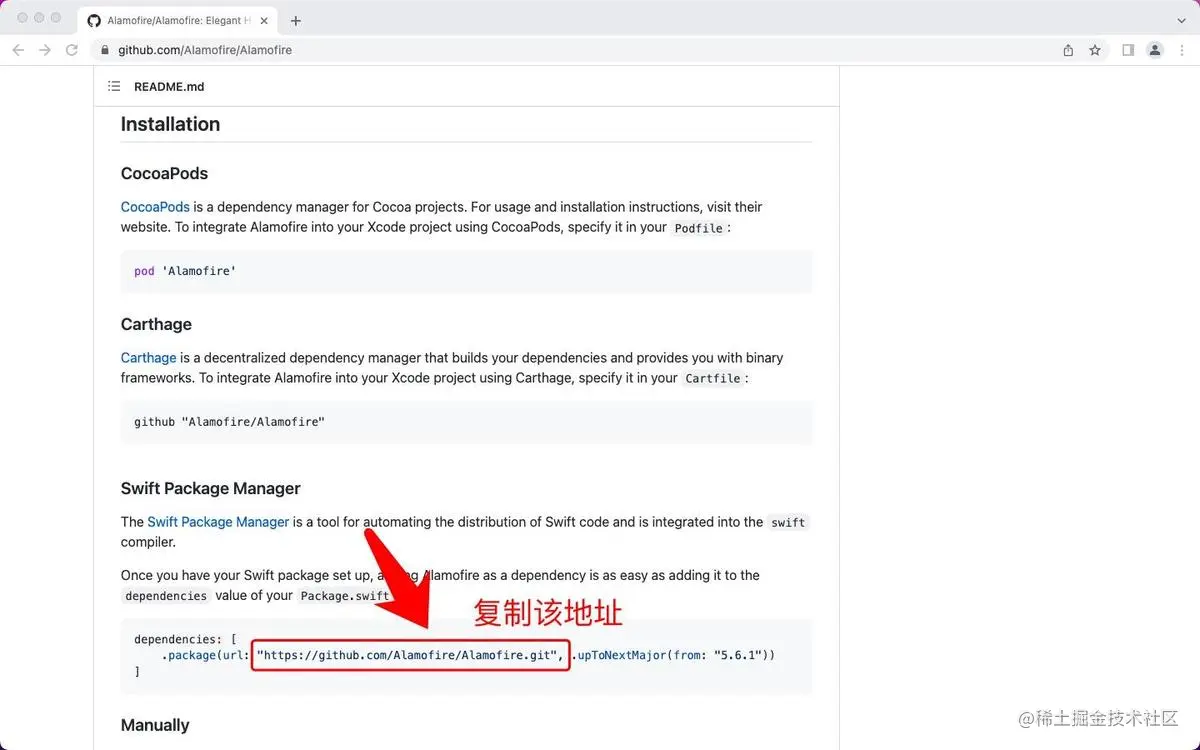Open the browser side panel icon
Screen dimensions: 1200x750
pyautogui.click(x=1128, y=50)
